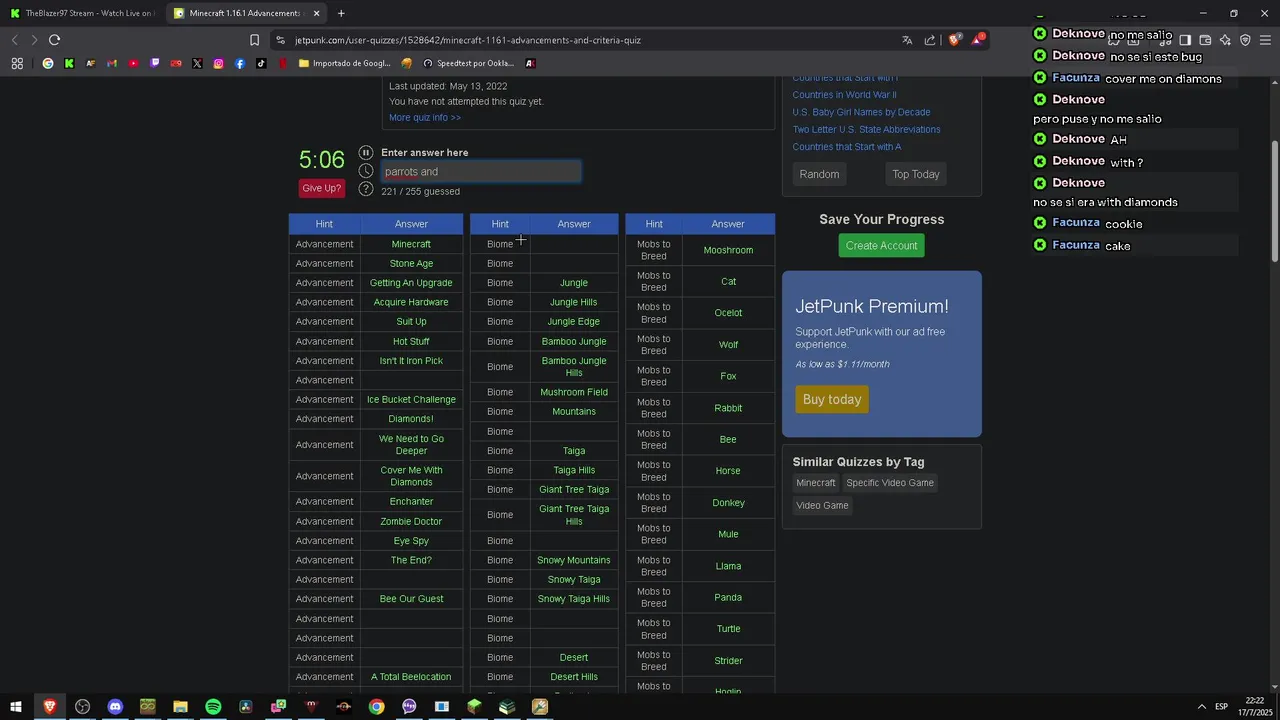Click the 'A Total Beelocation' answer cell

click(411, 677)
